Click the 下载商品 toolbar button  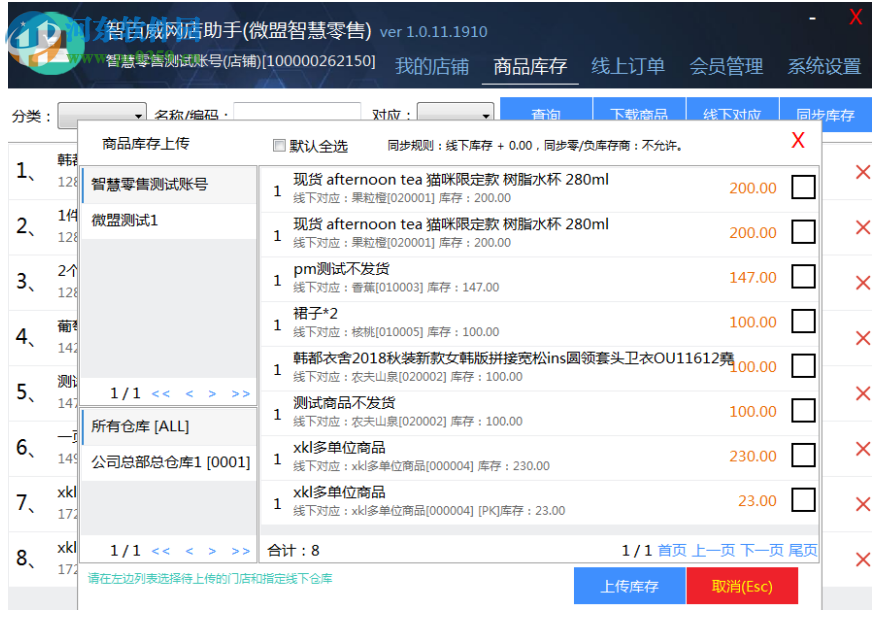(x=640, y=114)
